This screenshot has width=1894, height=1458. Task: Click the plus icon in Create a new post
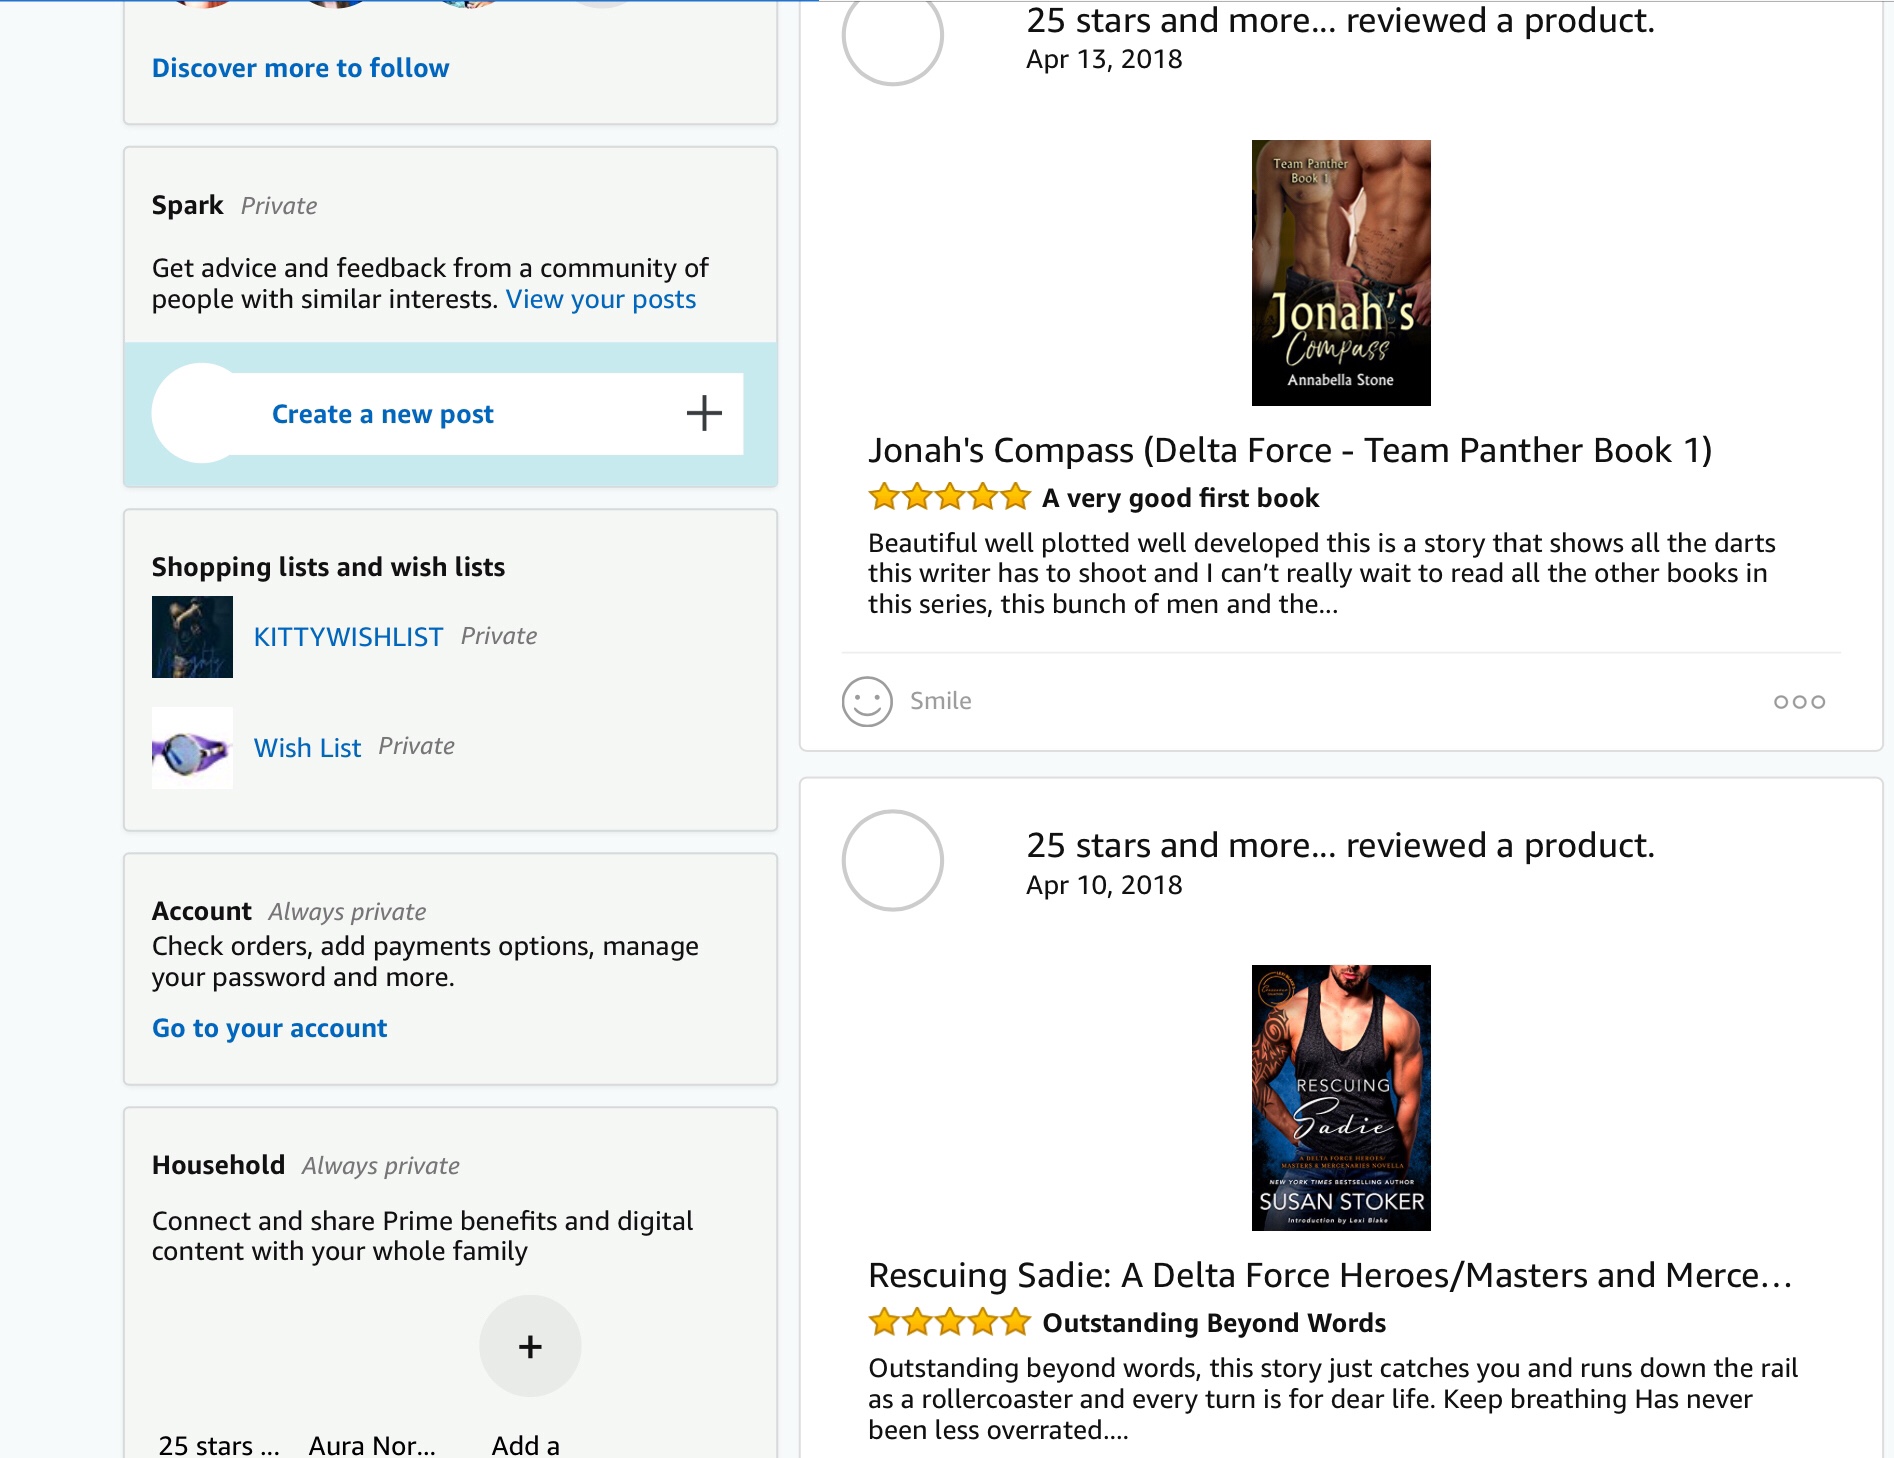coord(704,413)
